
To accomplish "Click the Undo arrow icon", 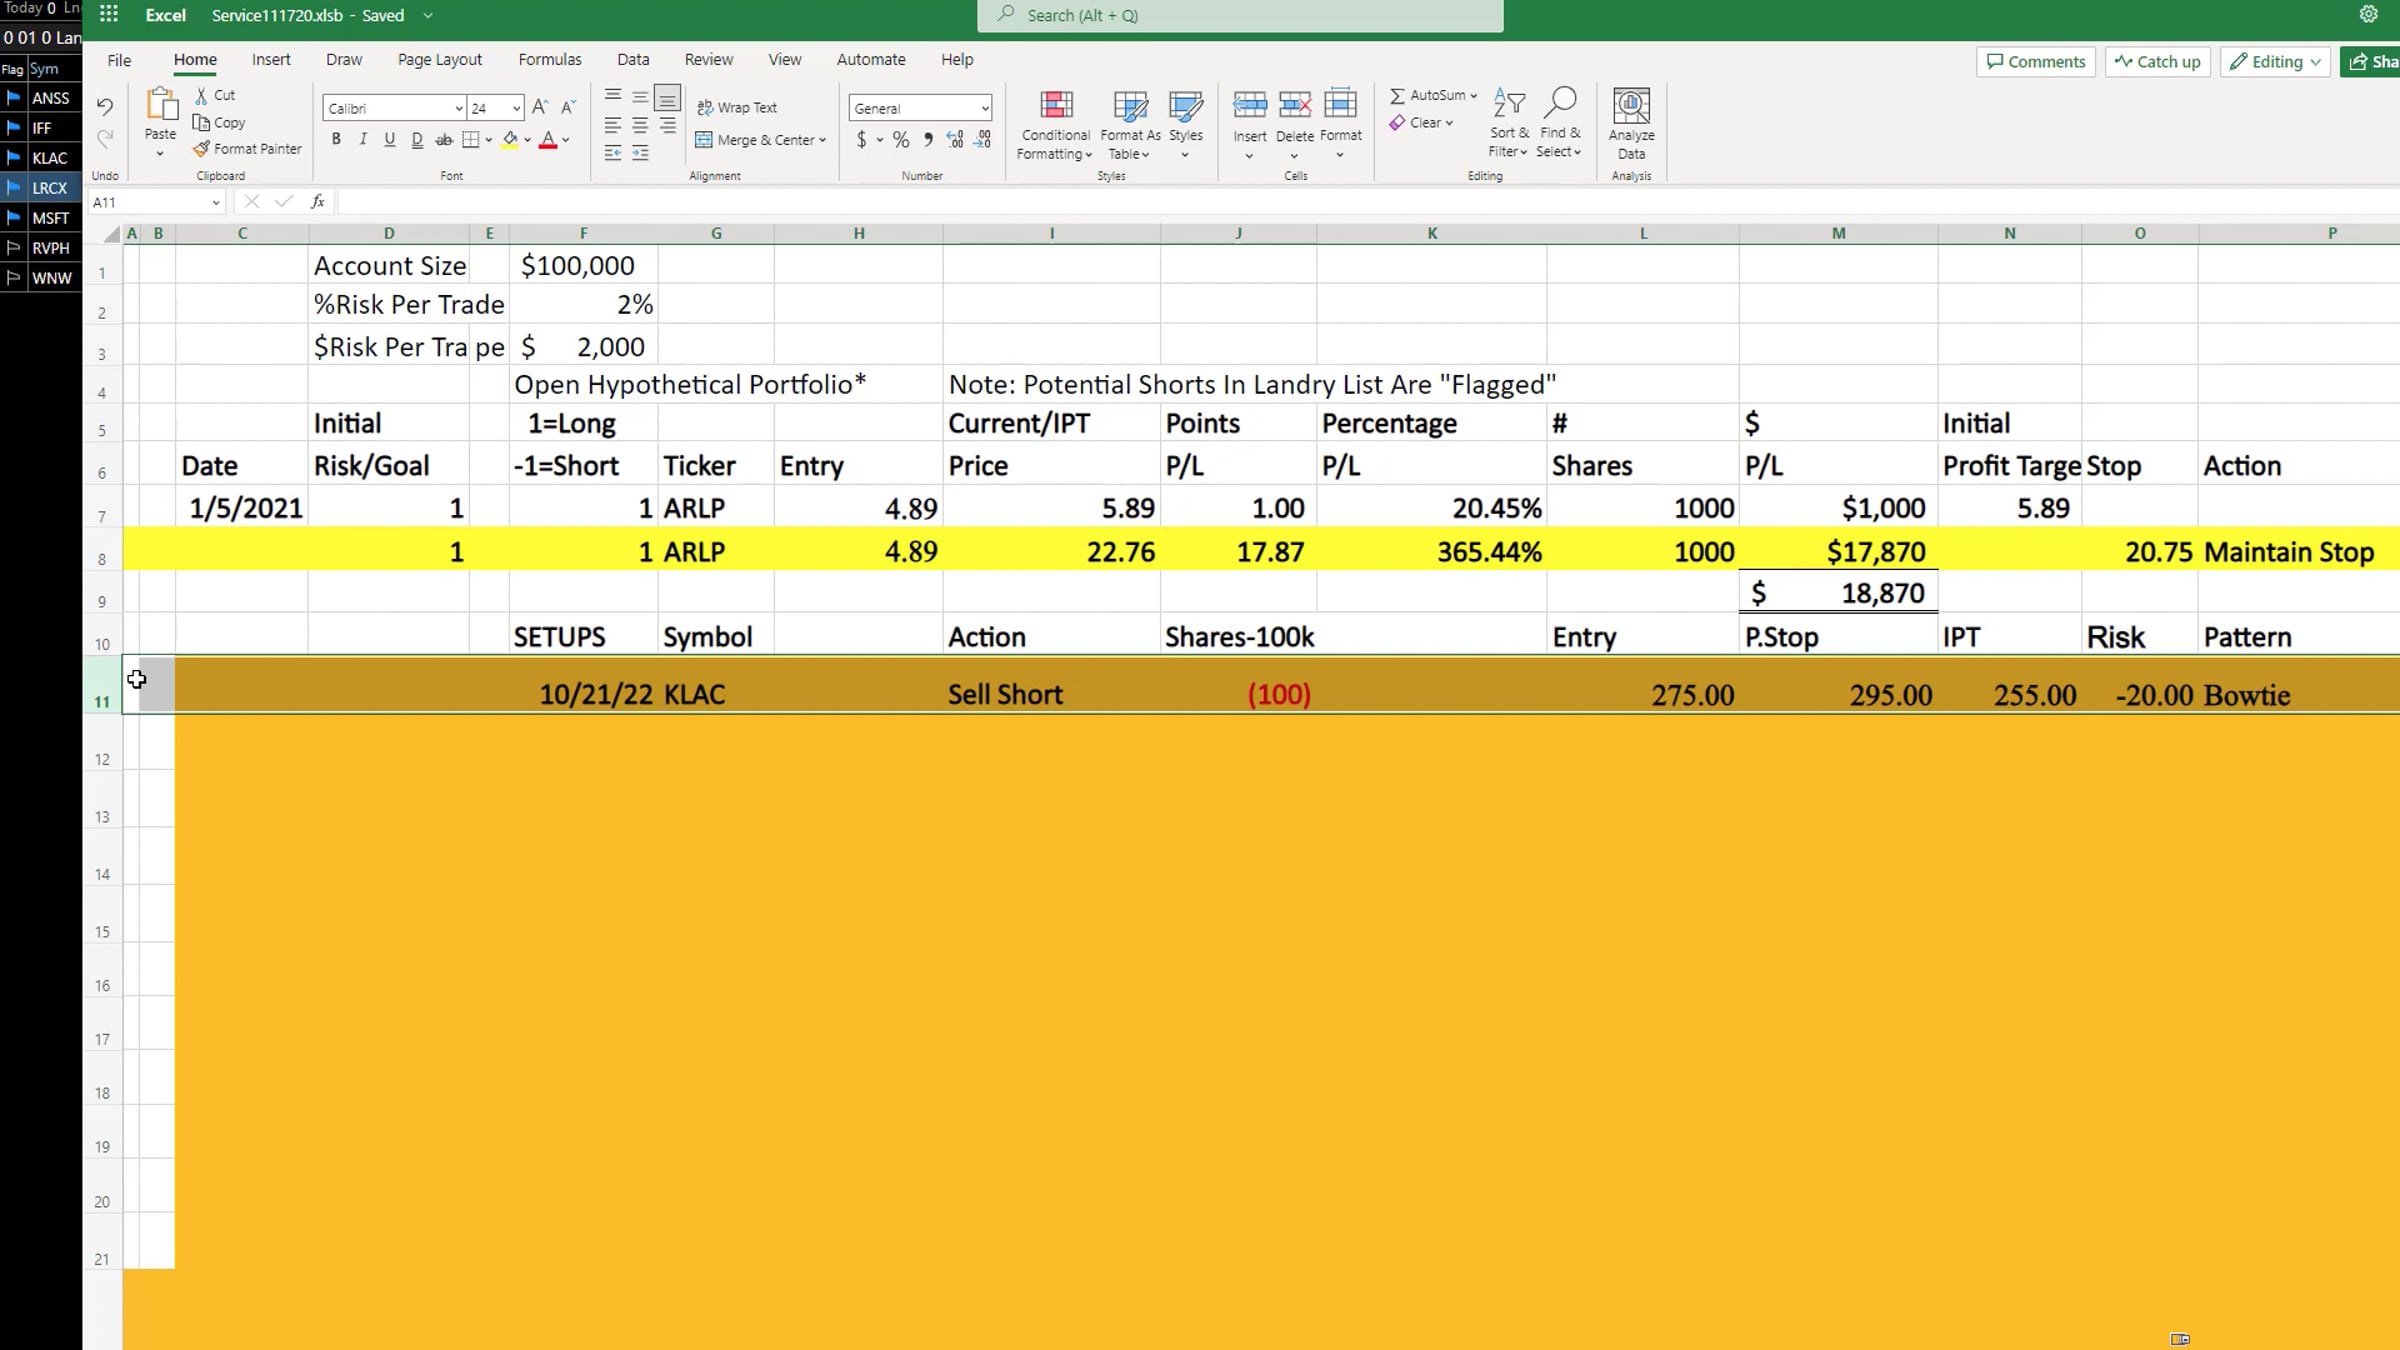I will pyautogui.click(x=104, y=106).
